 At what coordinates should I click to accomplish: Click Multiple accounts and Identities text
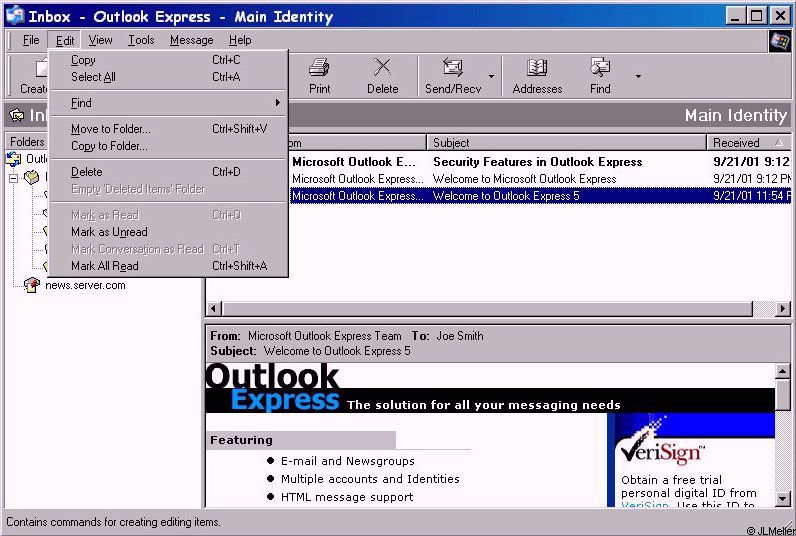(x=370, y=479)
